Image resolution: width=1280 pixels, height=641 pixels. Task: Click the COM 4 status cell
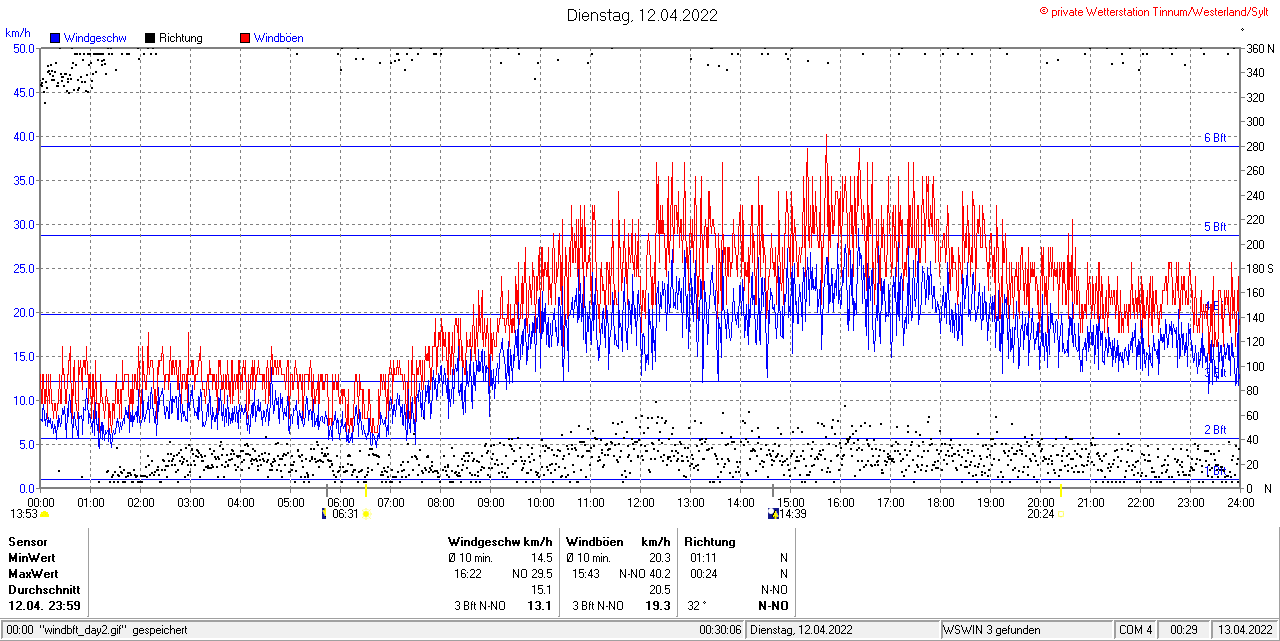pyautogui.click(x=1136, y=630)
